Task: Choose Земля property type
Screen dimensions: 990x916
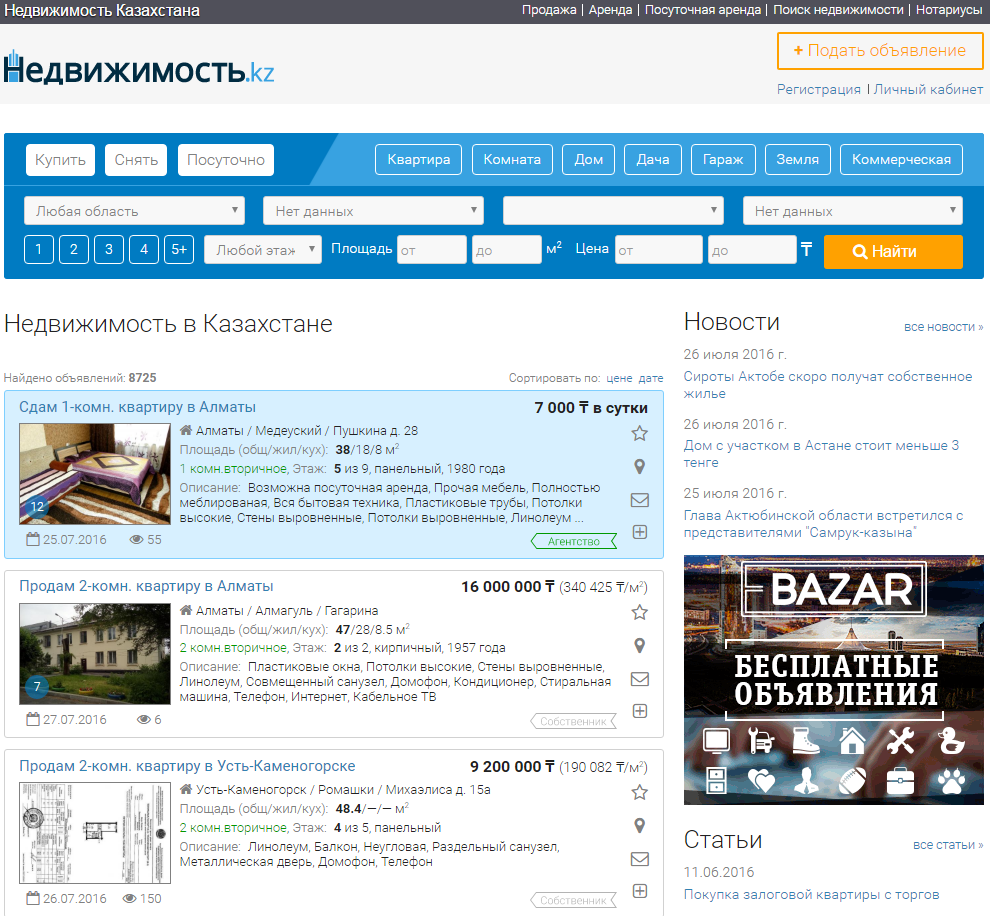Action: (797, 159)
